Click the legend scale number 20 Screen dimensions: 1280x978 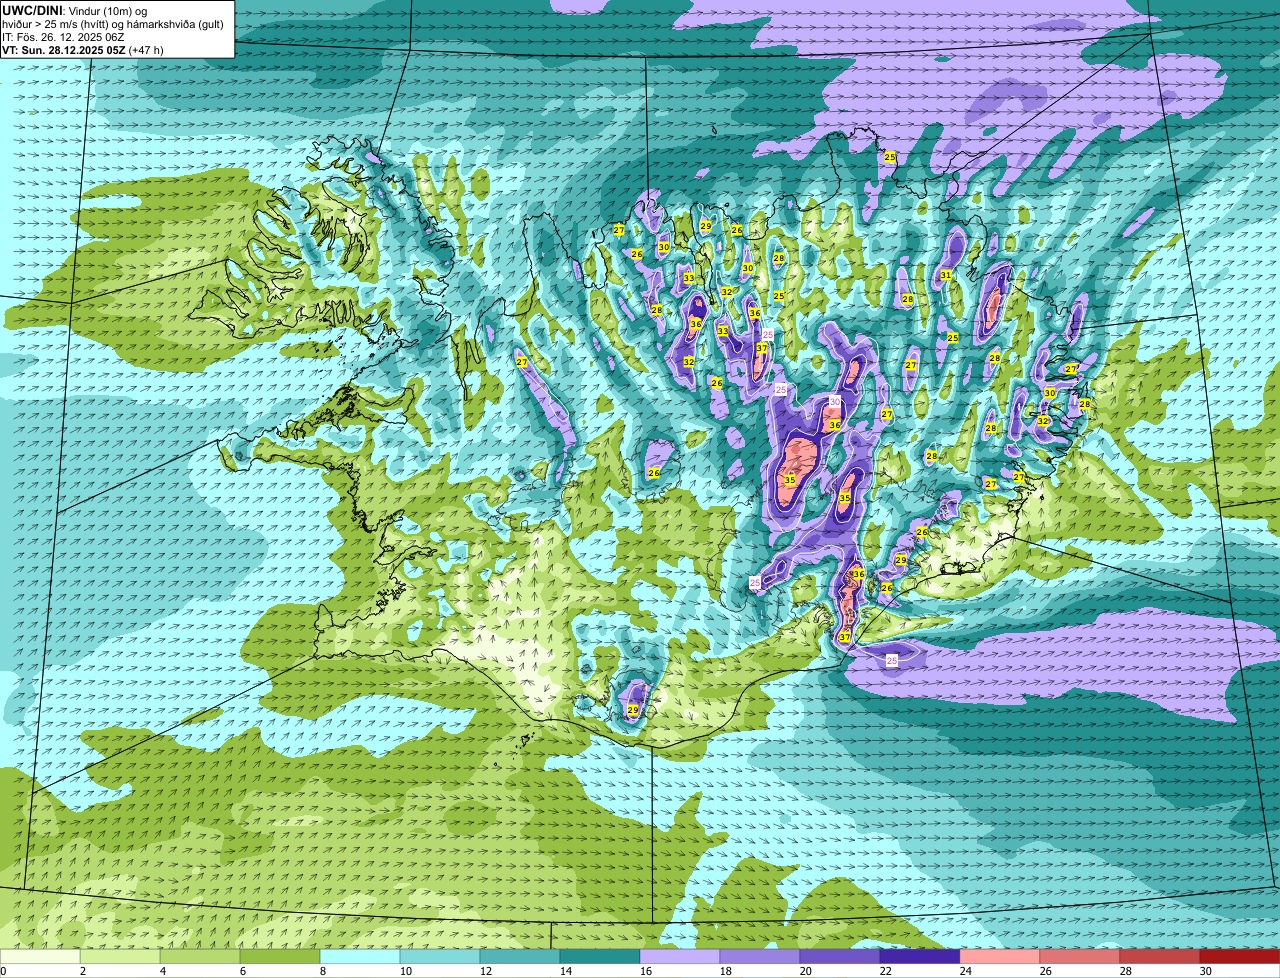click(805, 971)
